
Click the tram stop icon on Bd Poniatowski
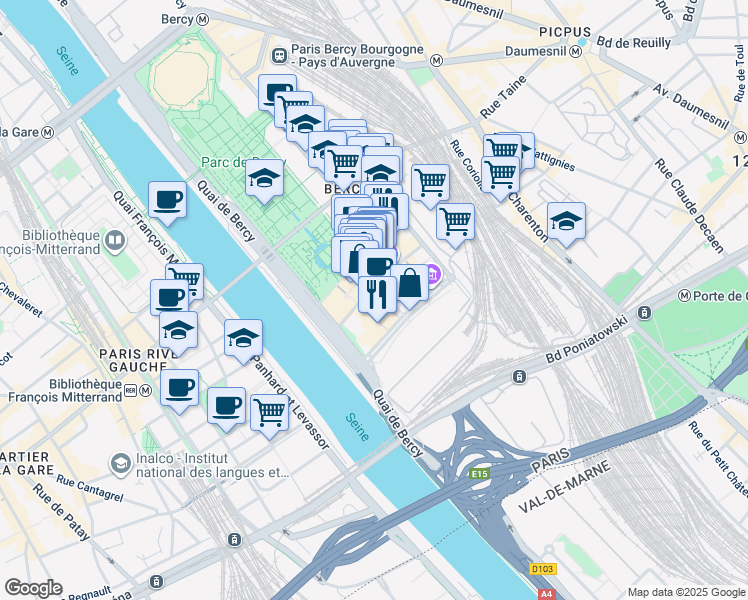pyautogui.click(x=519, y=376)
